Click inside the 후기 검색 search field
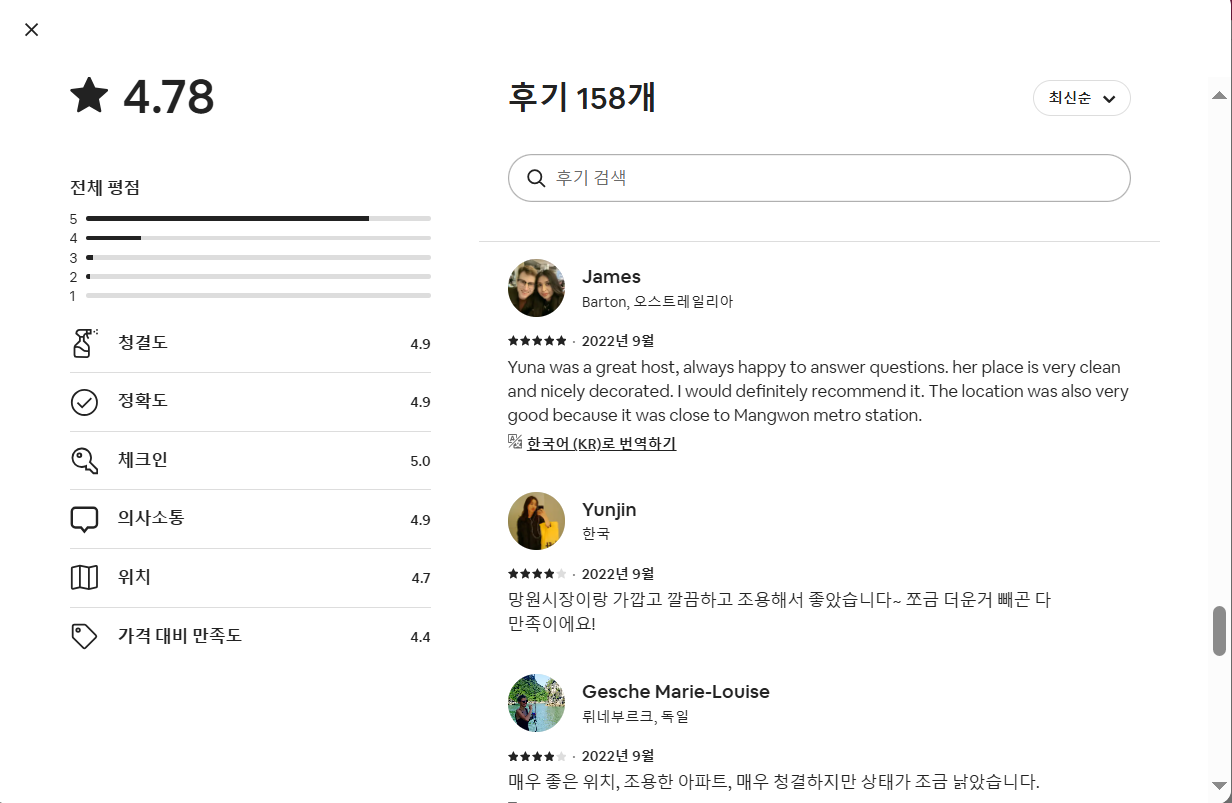 pos(830,178)
